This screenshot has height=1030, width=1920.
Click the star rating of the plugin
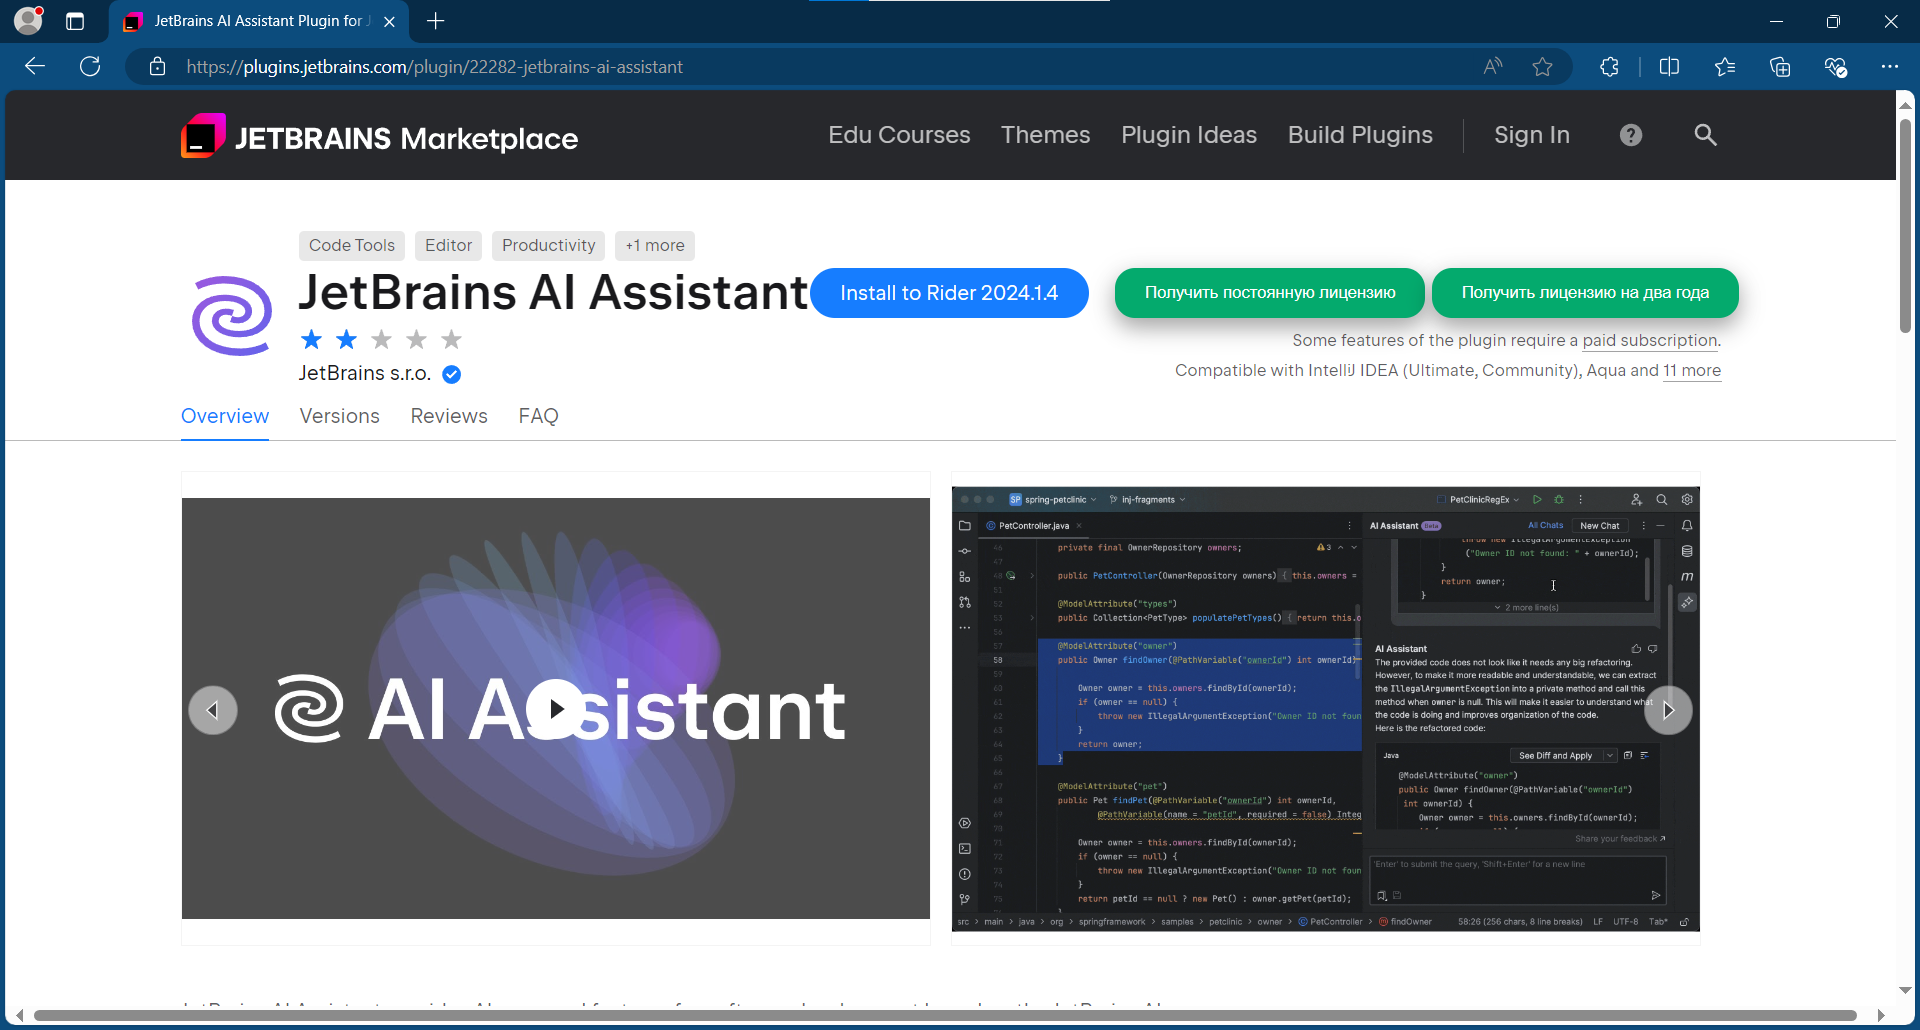coord(381,340)
